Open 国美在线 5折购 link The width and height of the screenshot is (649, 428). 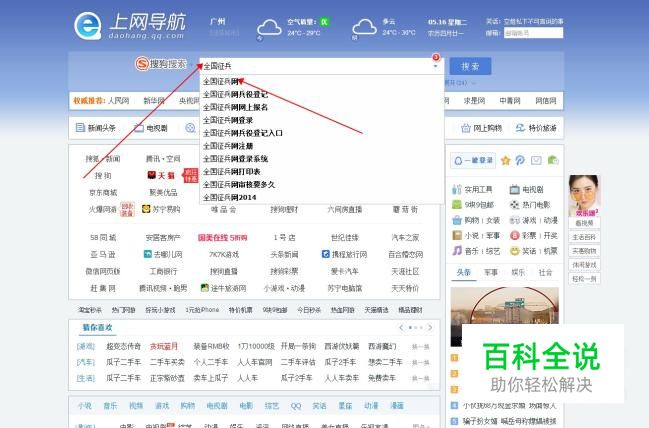(223, 238)
